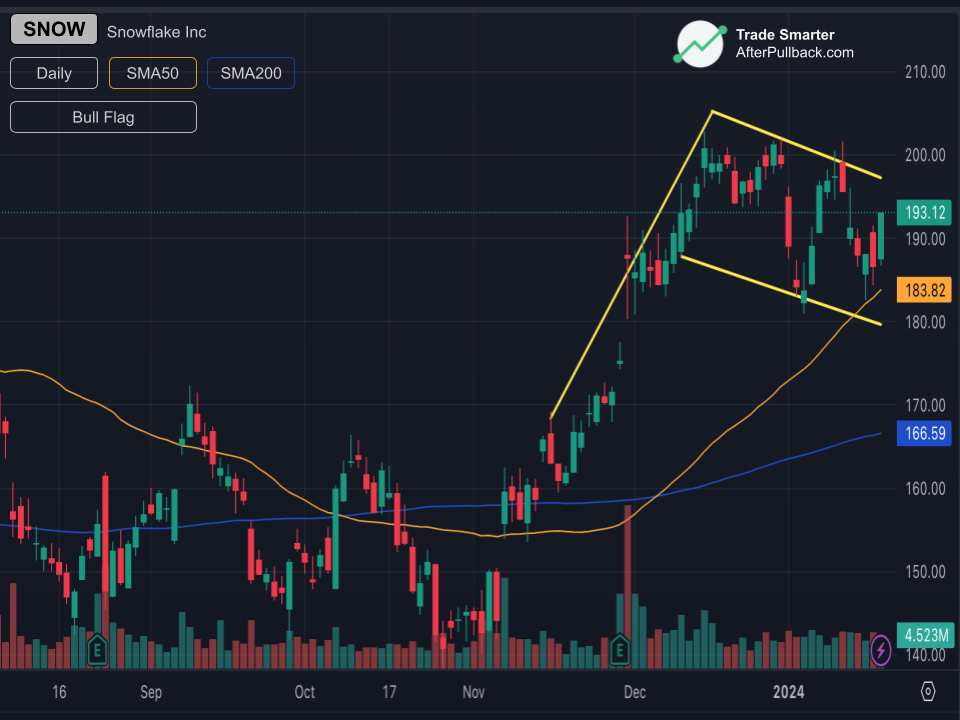
Task: Click the 193.12 current price label
Action: tap(924, 212)
